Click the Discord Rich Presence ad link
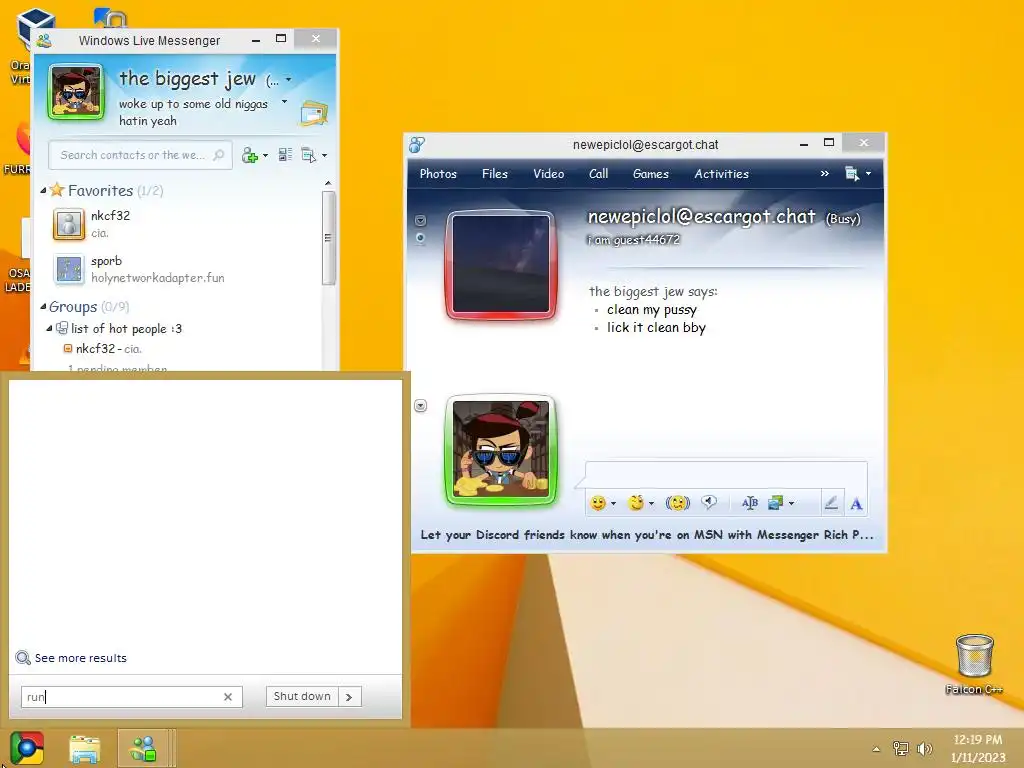The width and height of the screenshot is (1024, 768). click(x=647, y=535)
